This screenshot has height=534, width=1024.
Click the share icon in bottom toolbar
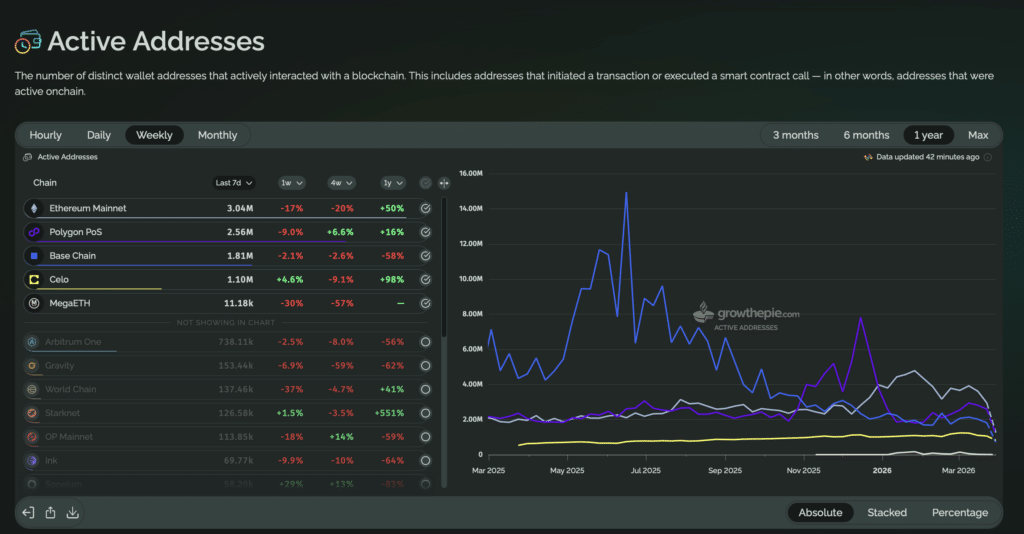pos(50,512)
